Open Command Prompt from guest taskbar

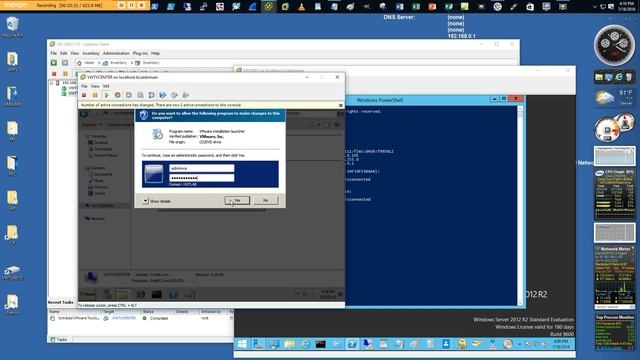(320, 344)
